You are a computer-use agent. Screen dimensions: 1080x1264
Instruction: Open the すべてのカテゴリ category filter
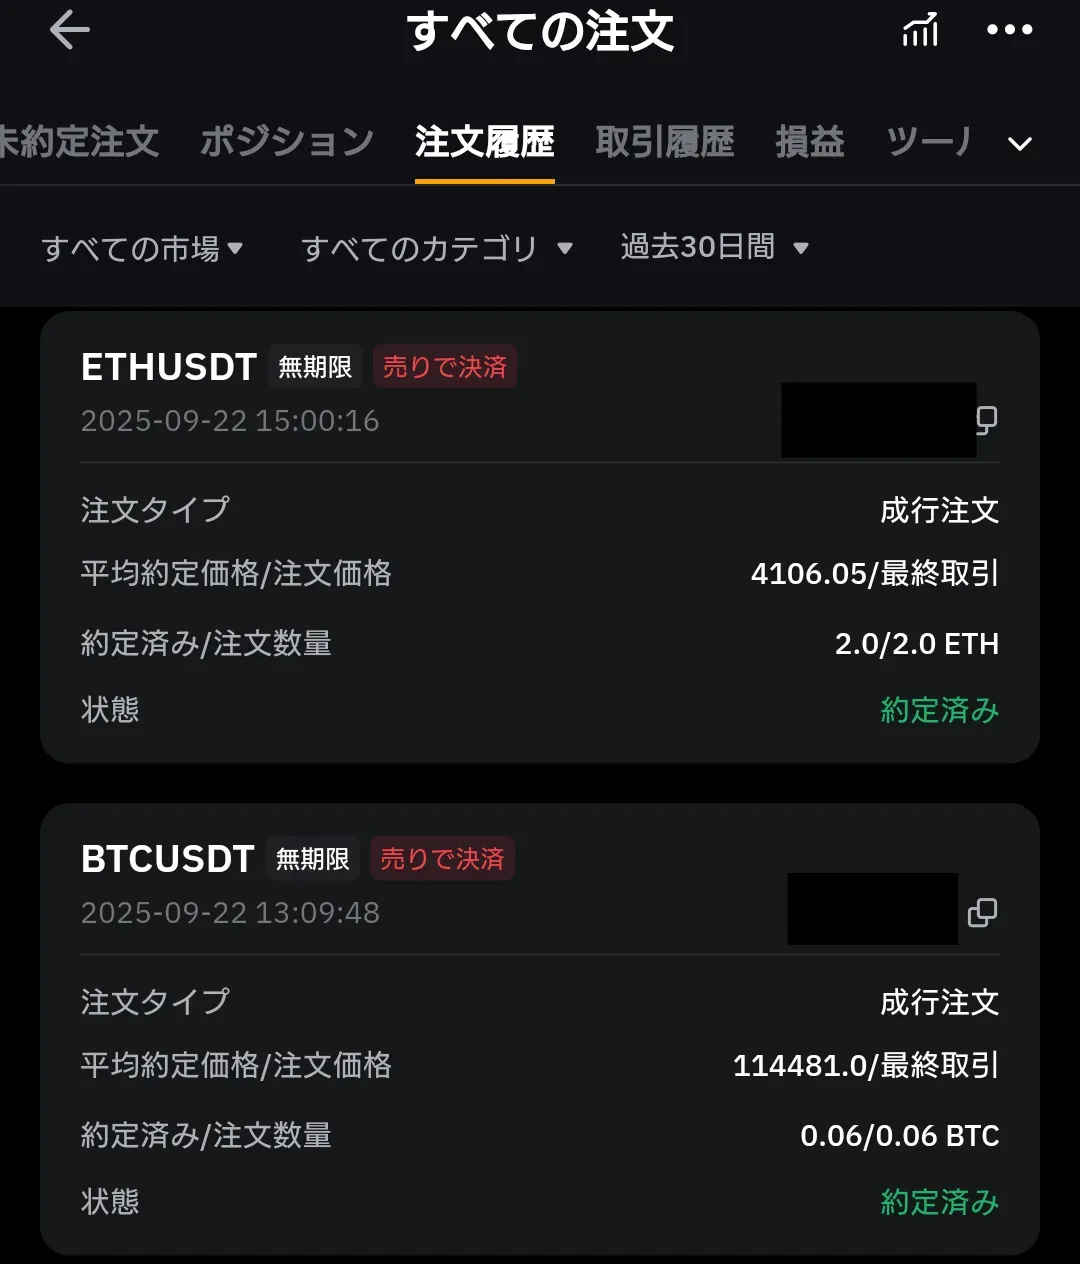click(x=436, y=248)
